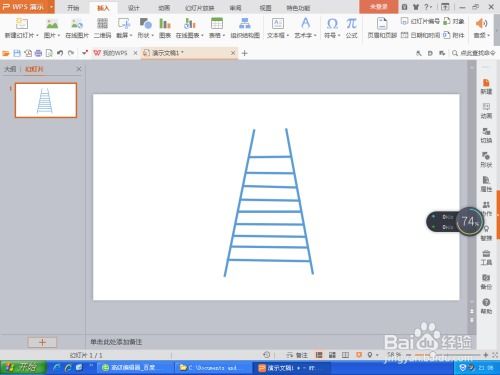Viewport: 500px width, 375px height.
Task: Click the Windows 开始 Start button
Action: [x=23, y=367]
